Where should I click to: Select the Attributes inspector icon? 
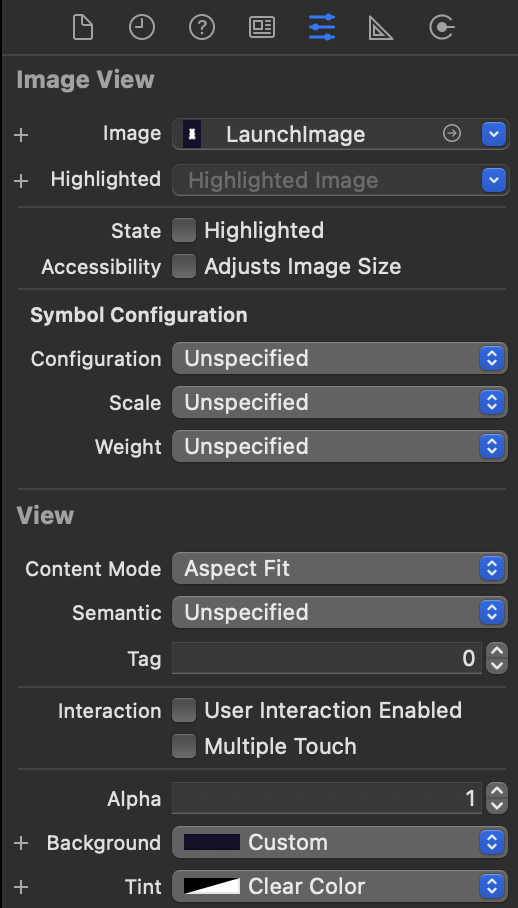322,27
